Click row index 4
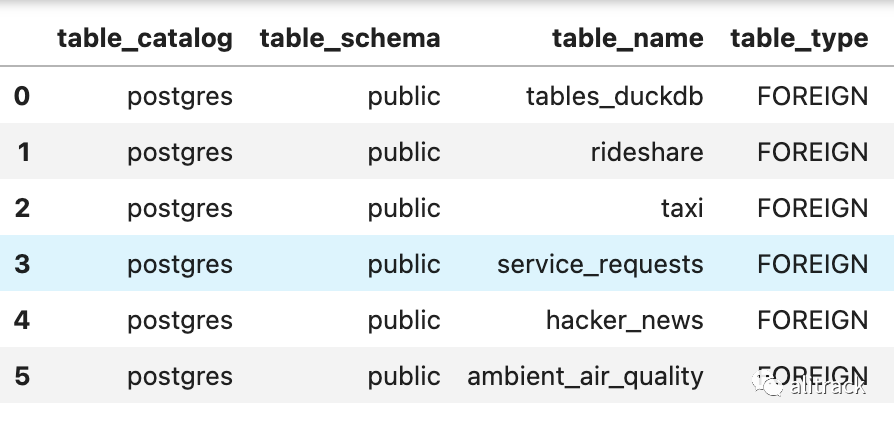This screenshot has width=894, height=422. 22,320
